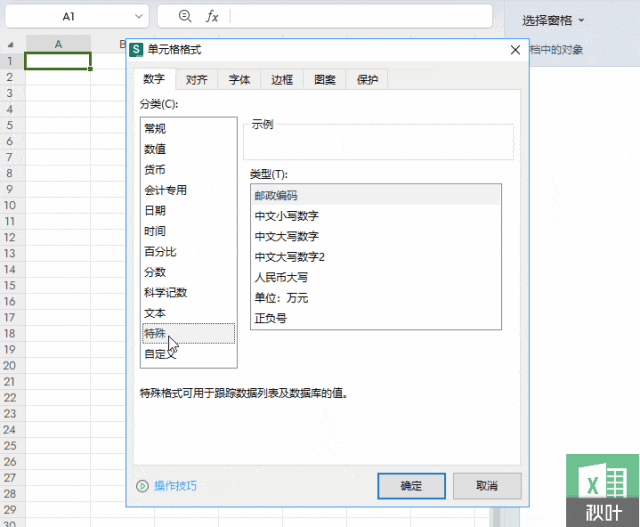Click the formula bar input field
This screenshot has width=640, height=527.
pyautogui.click(x=361, y=16)
